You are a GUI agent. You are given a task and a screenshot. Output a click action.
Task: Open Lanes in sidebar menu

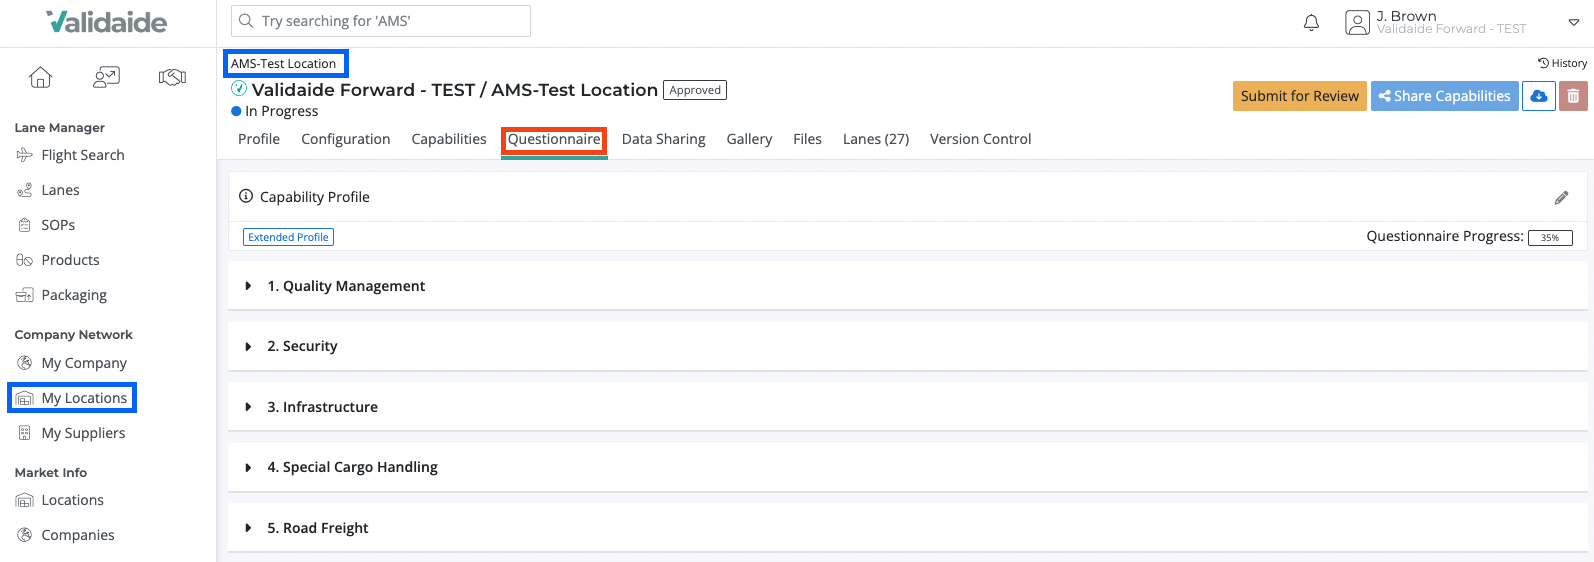pos(60,190)
